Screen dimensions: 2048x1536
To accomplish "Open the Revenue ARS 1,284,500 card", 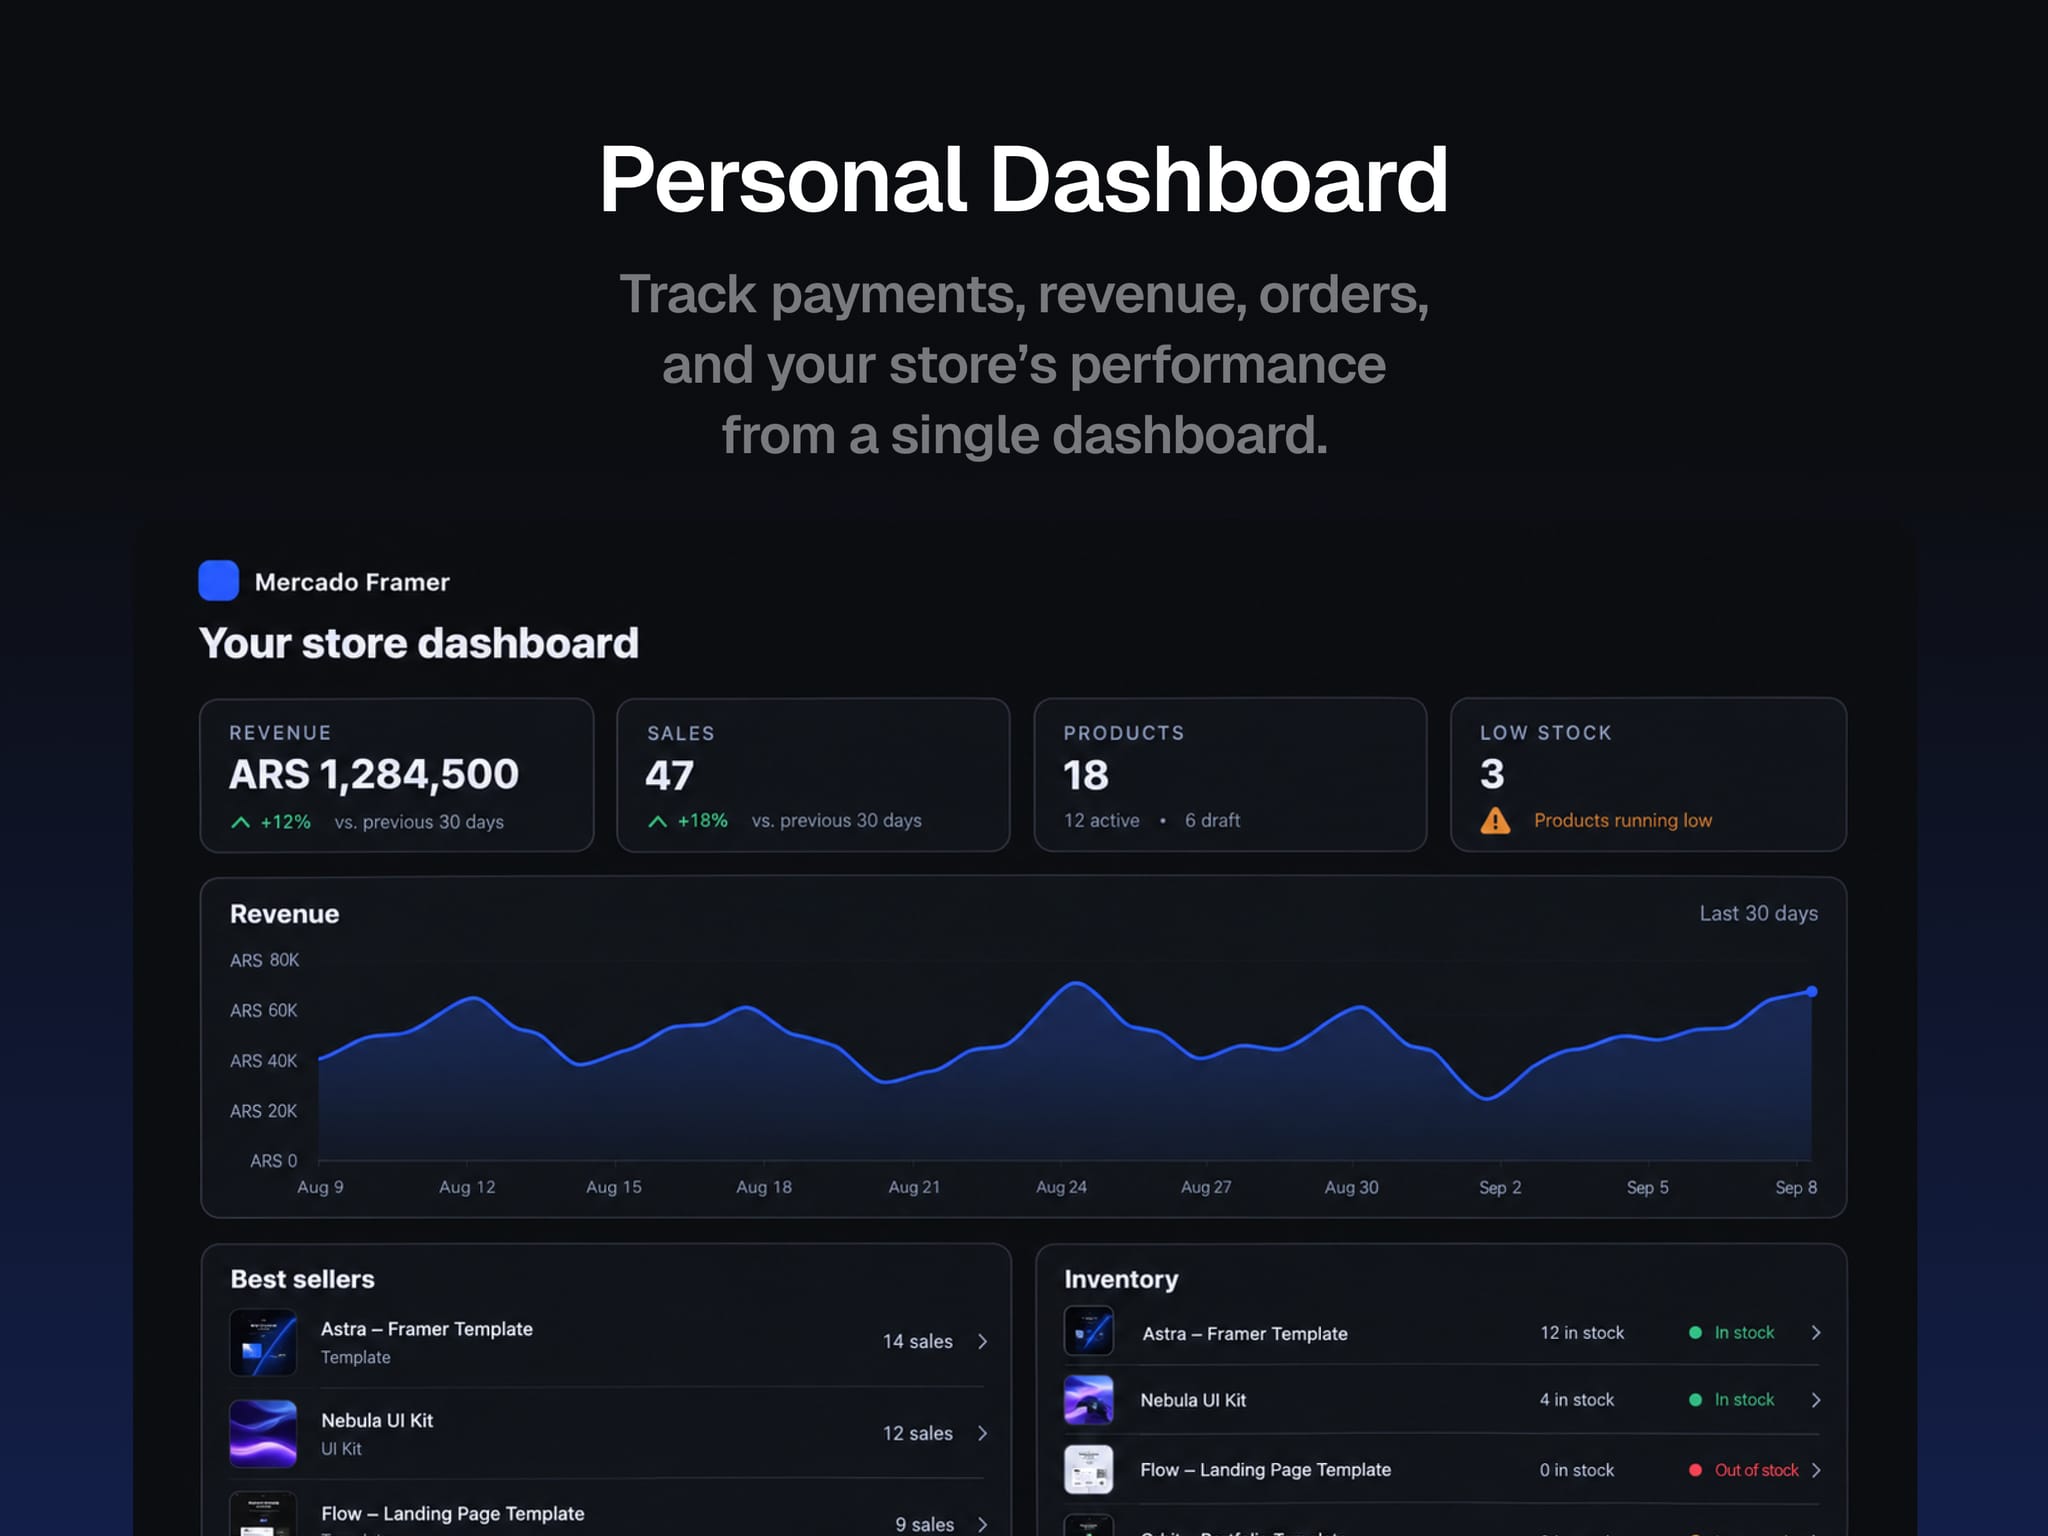I will (397, 775).
